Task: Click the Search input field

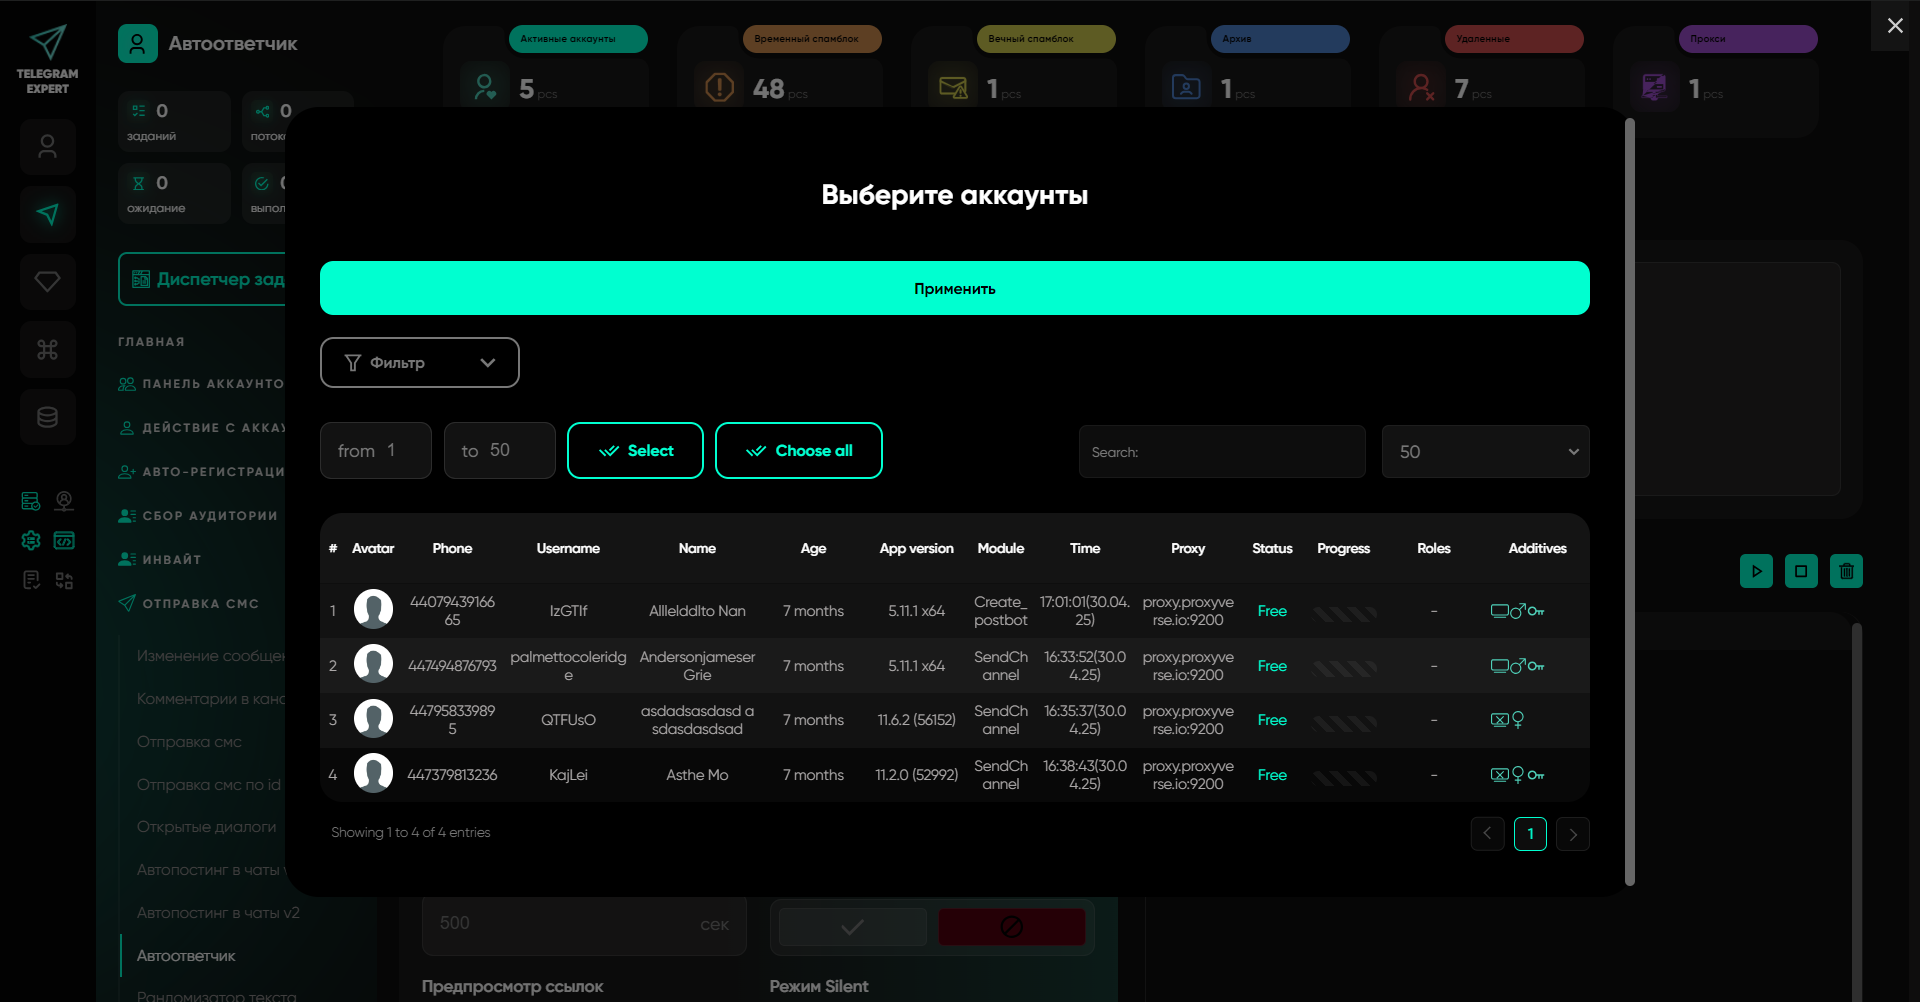Action: (x=1222, y=452)
